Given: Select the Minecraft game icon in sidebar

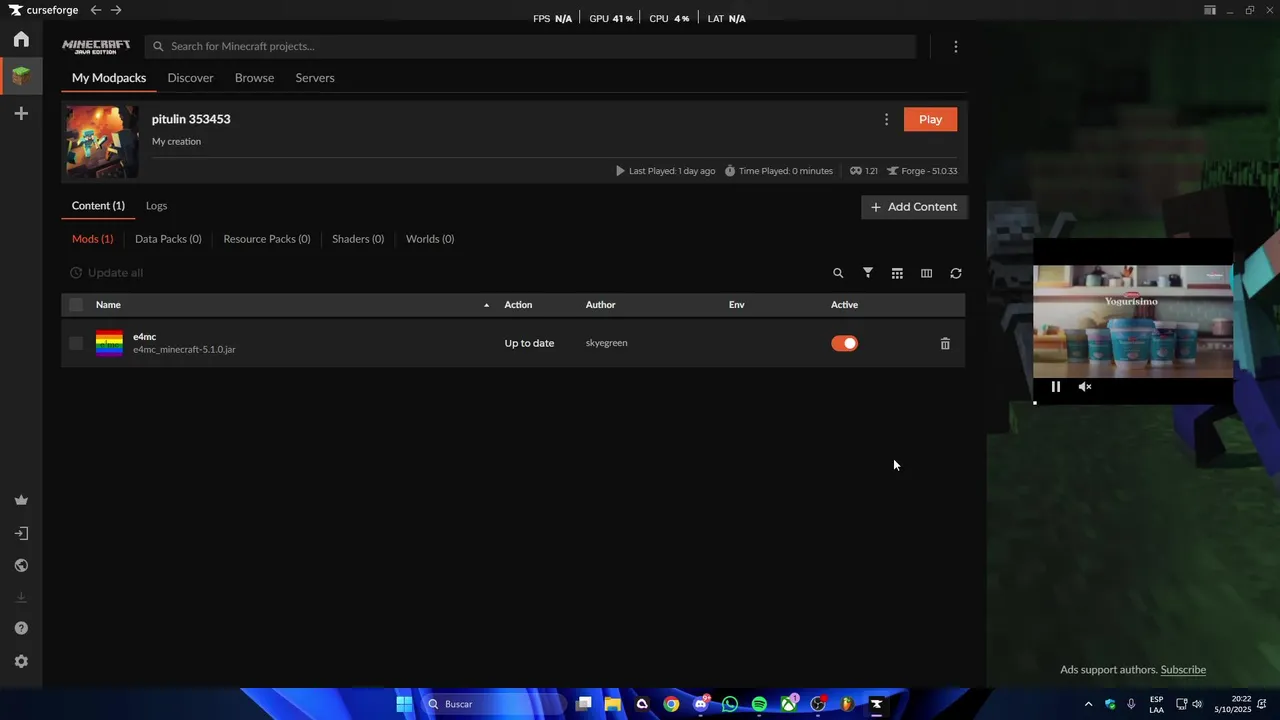Looking at the screenshot, I should point(21,76).
